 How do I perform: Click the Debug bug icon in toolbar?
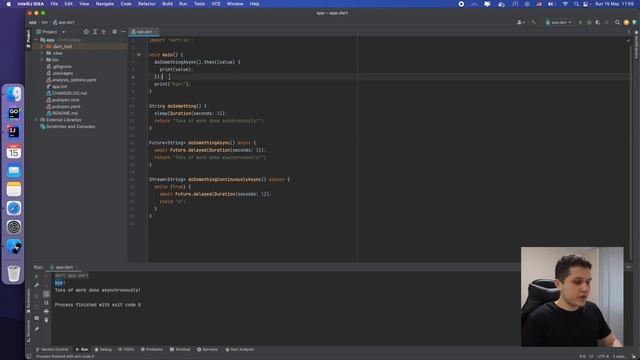[589, 22]
